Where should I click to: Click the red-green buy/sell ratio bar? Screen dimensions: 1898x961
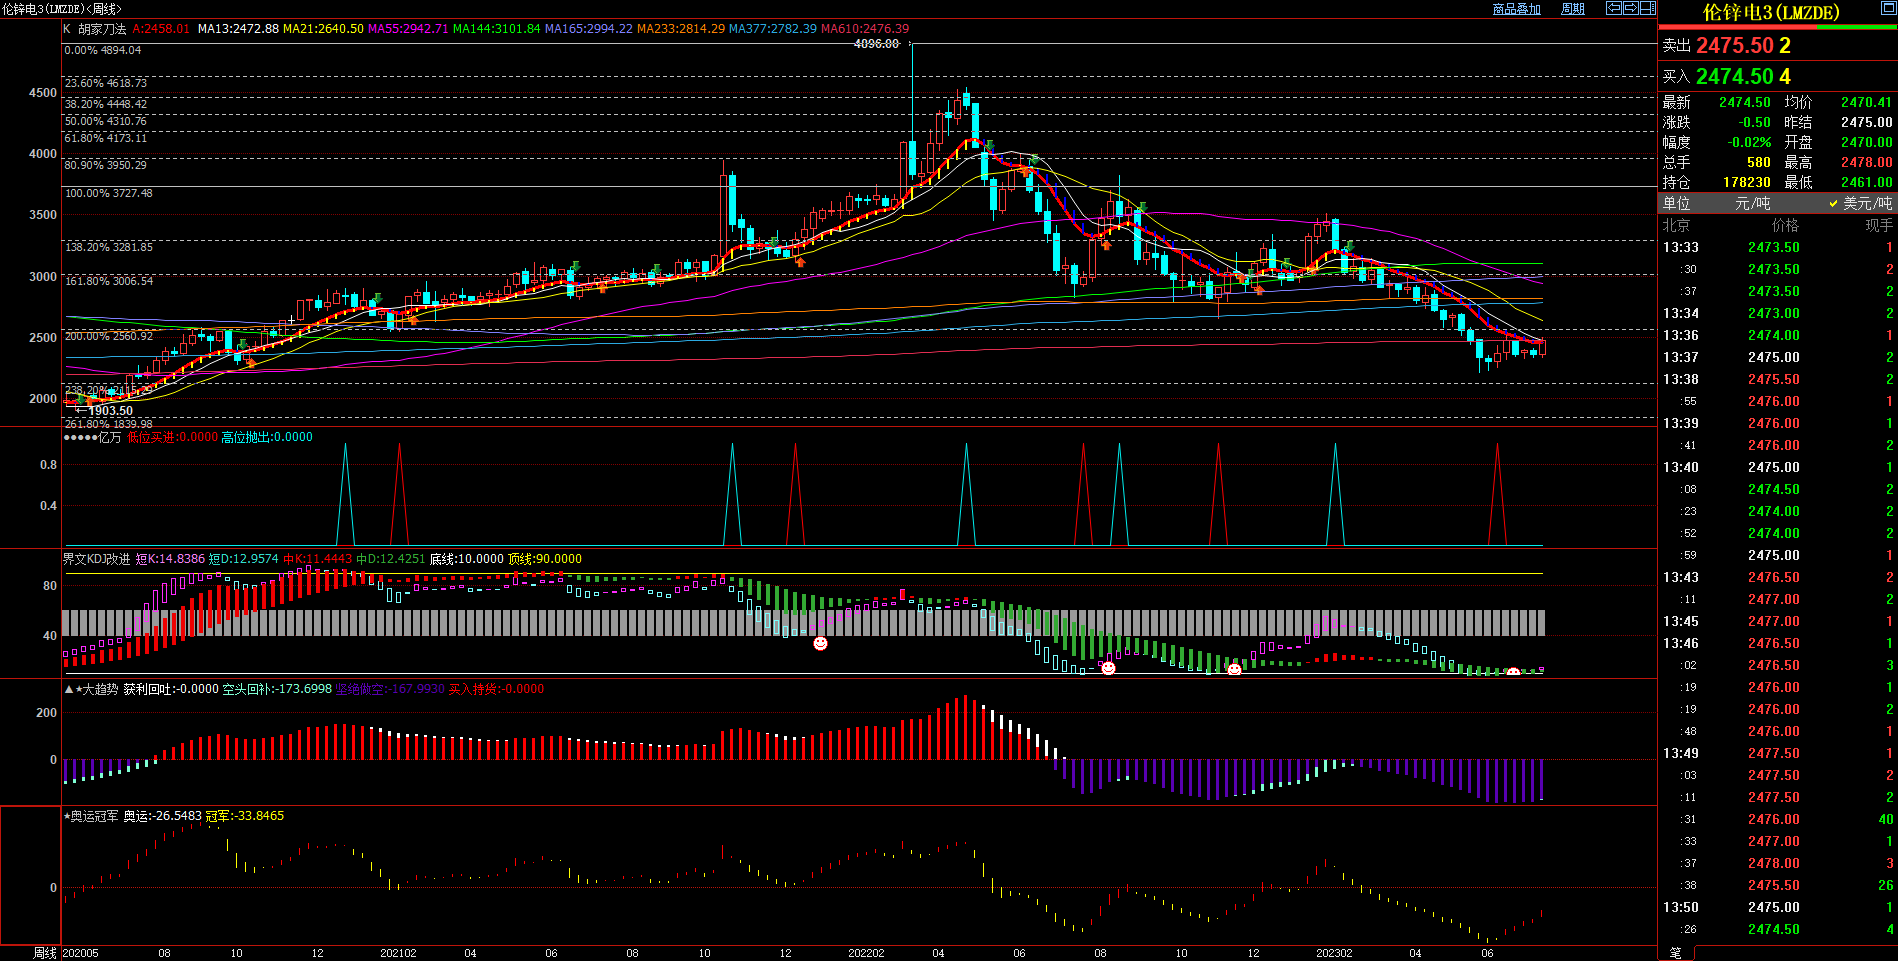1777,27
